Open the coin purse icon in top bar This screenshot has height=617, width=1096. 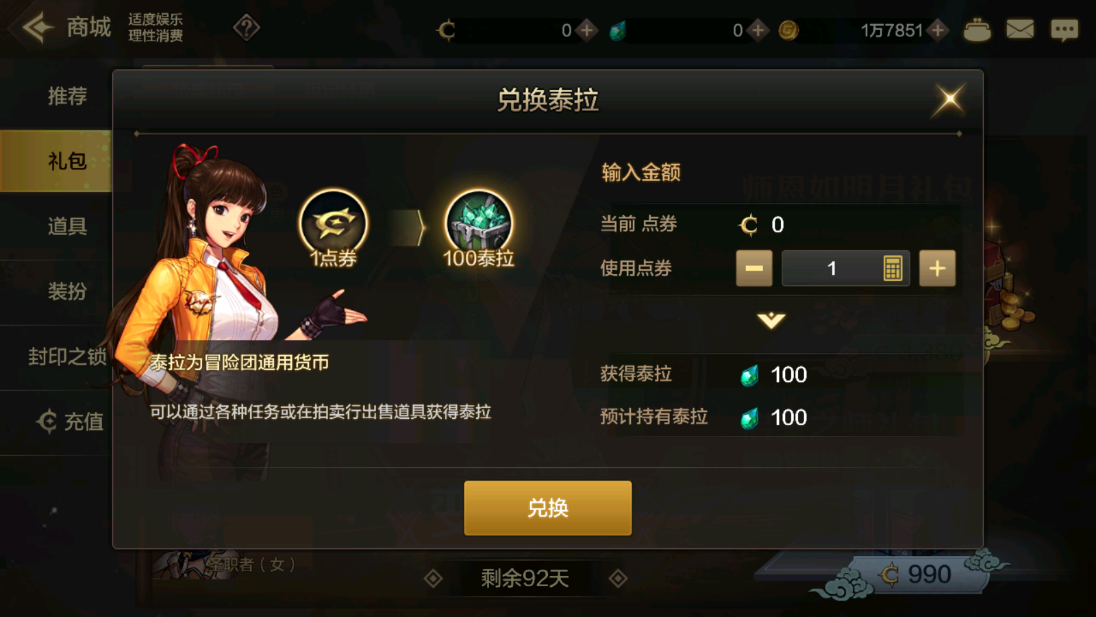[976, 30]
